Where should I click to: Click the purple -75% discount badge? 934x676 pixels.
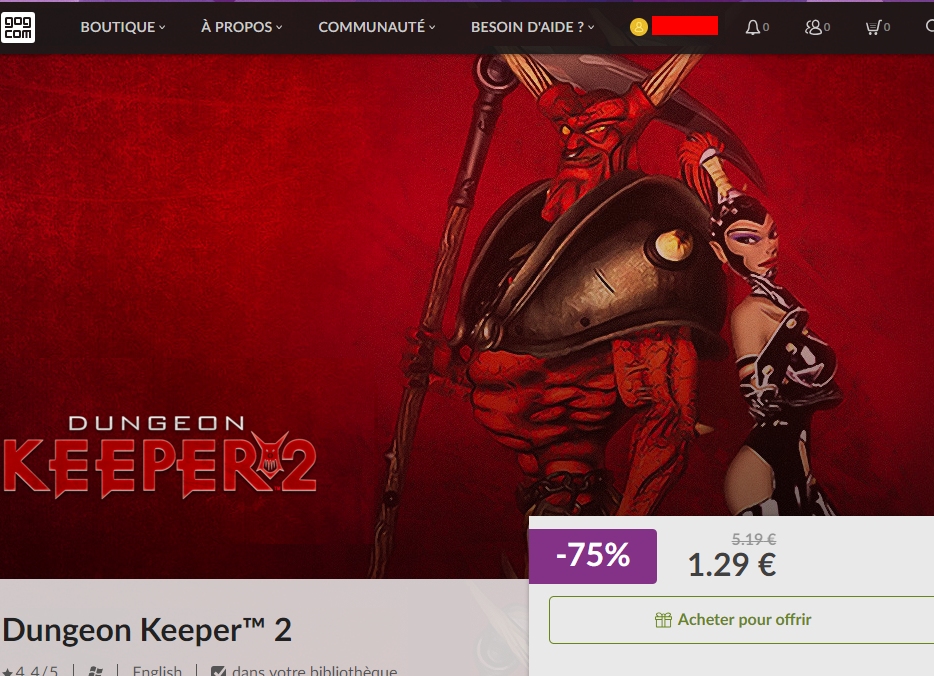pos(593,556)
